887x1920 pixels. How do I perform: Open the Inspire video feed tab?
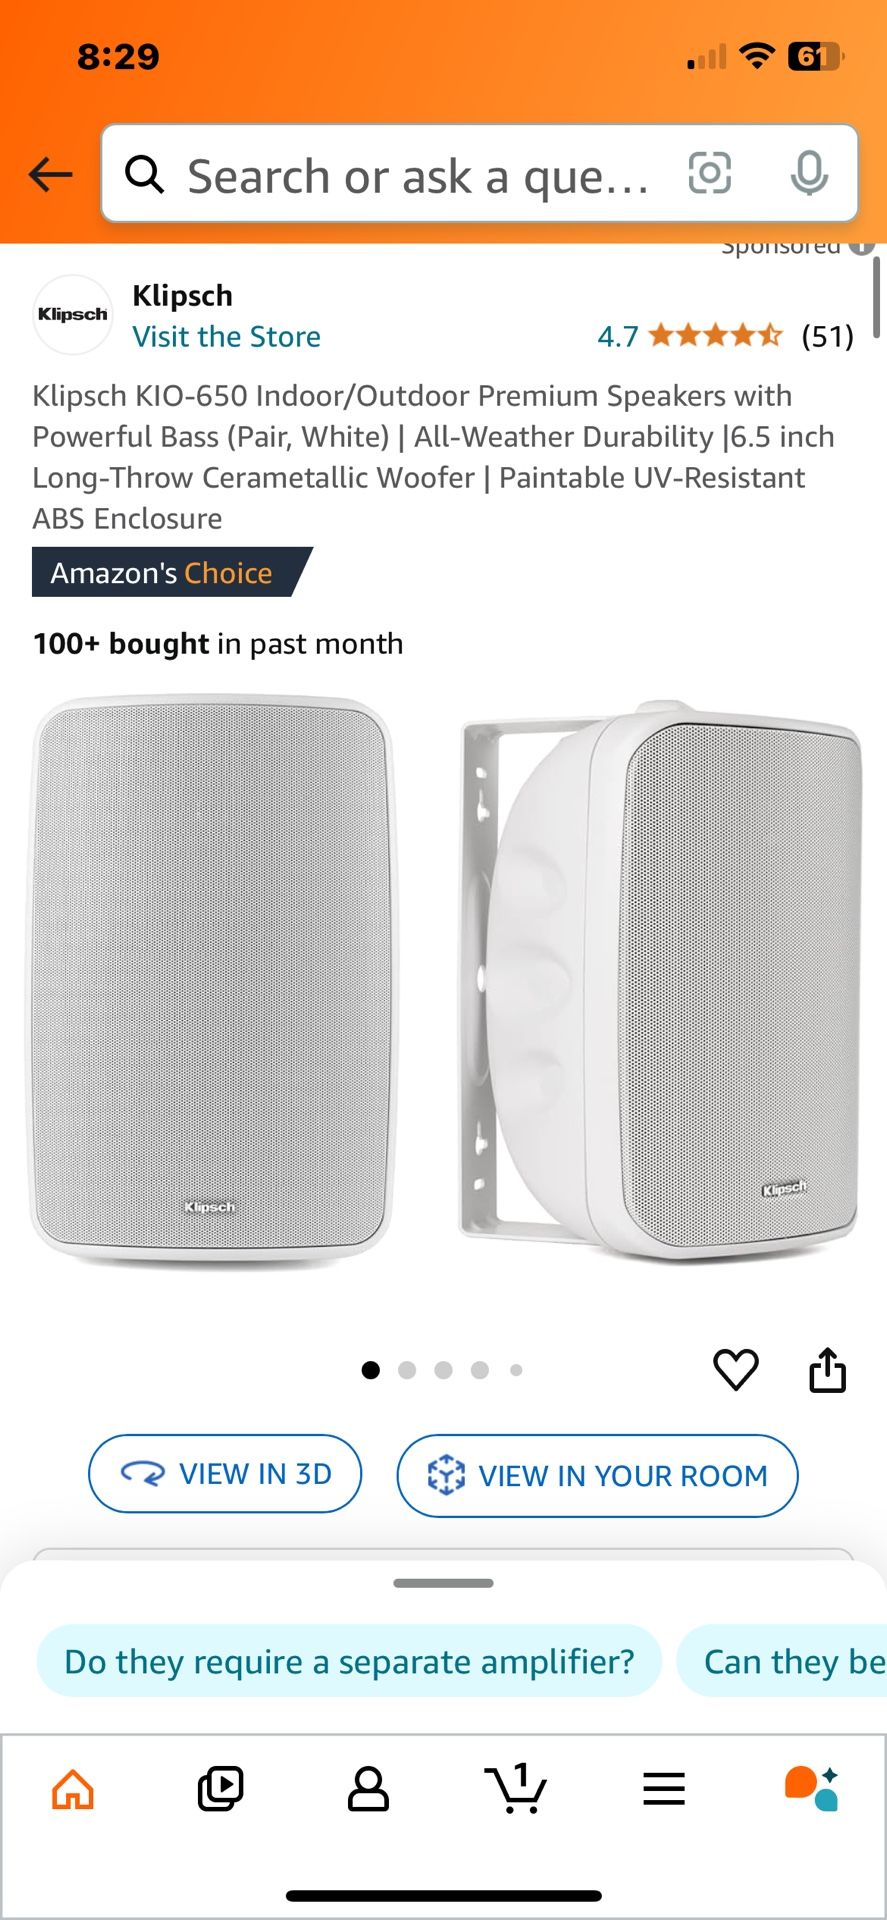pyautogui.click(x=220, y=1789)
